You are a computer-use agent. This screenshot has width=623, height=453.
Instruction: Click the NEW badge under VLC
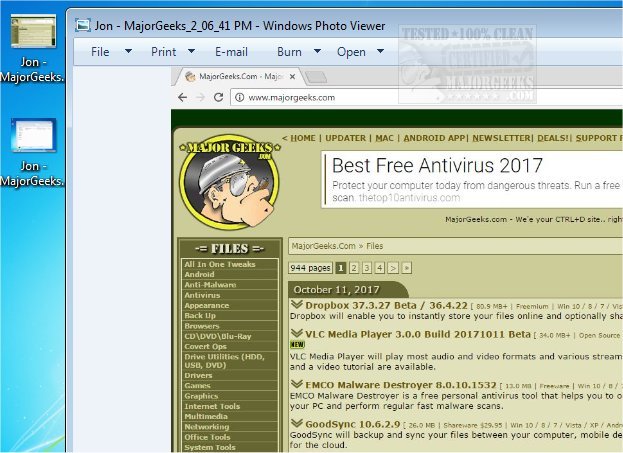coord(297,345)
